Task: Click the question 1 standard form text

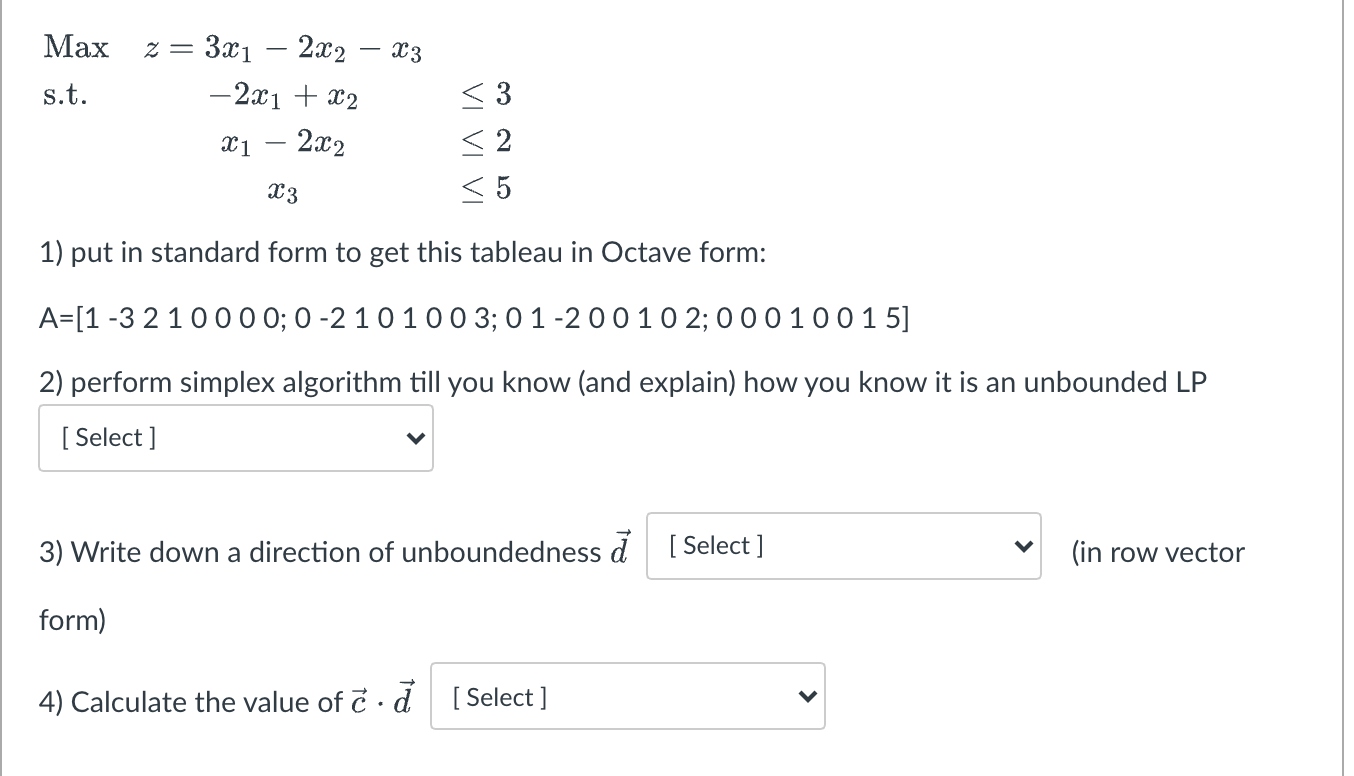Action: [x=400, y=253]
